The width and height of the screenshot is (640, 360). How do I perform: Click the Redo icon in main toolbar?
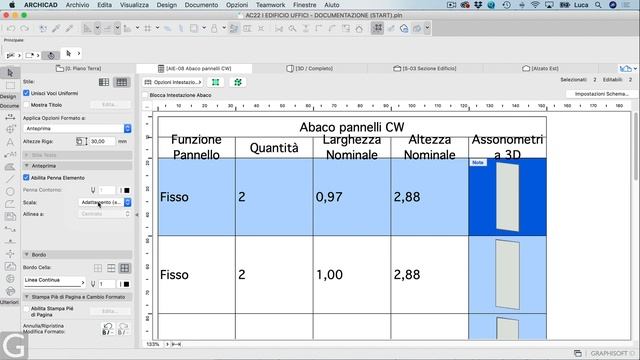click(x=24, y=28)
